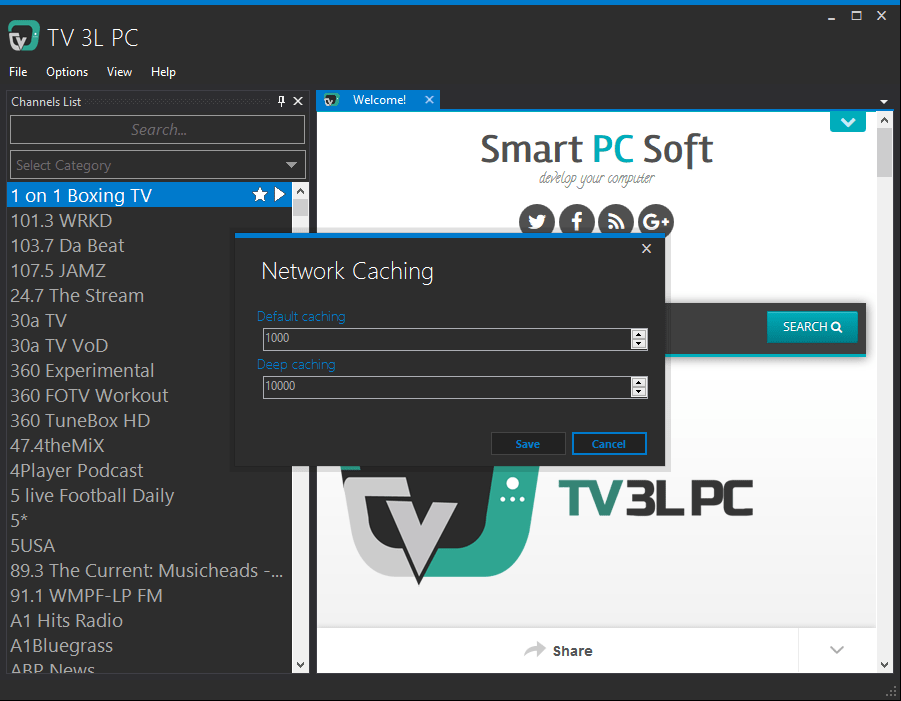Close the Network Caching dialog
Screen dimensions: 901x701
point(646,248)
